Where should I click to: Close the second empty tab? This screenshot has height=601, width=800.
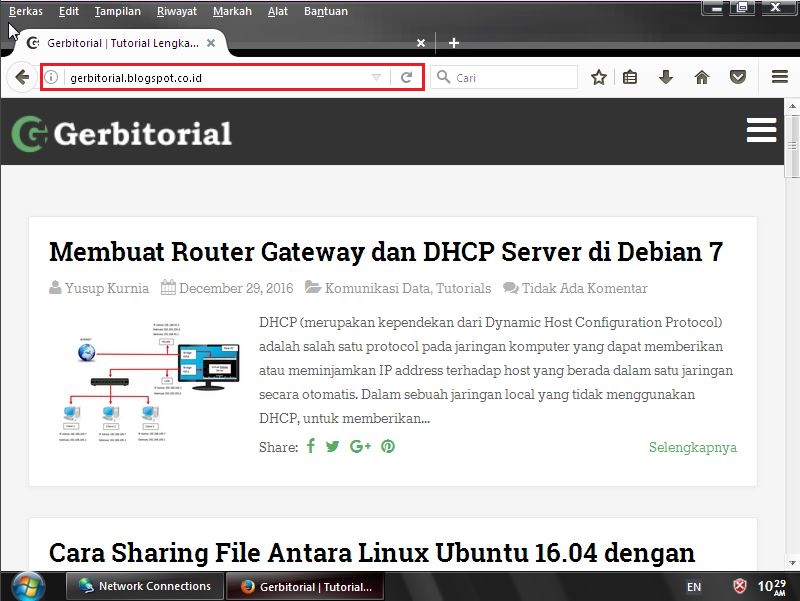[x=421, y=43]
